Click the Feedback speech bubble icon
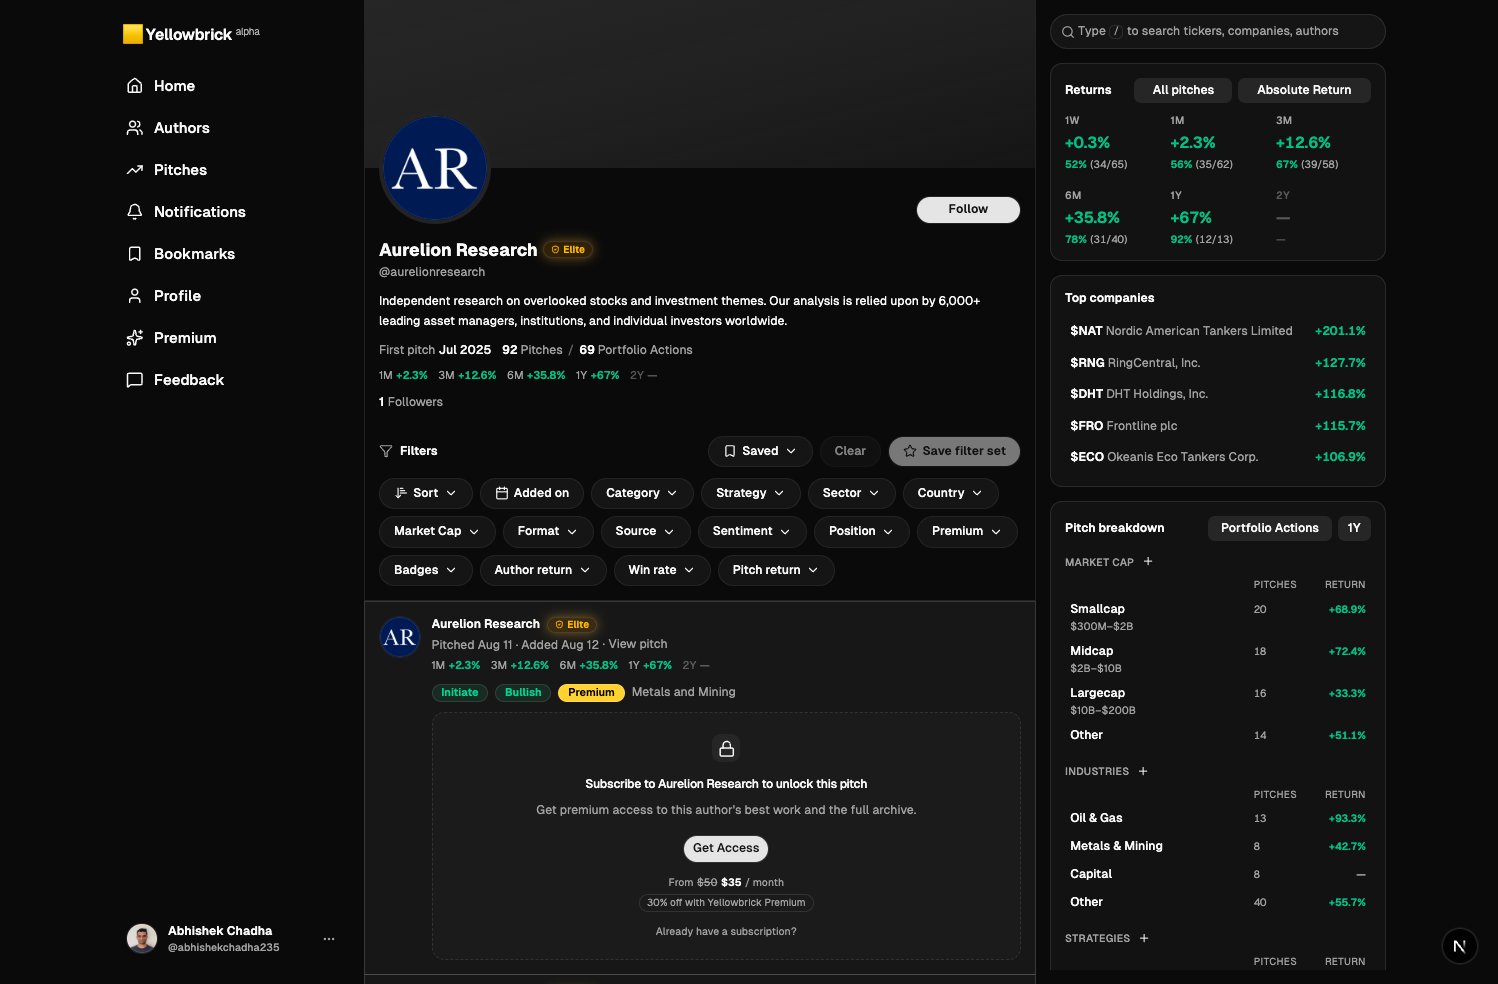This screenshot has width=1498, height=984. click(135, 380)
